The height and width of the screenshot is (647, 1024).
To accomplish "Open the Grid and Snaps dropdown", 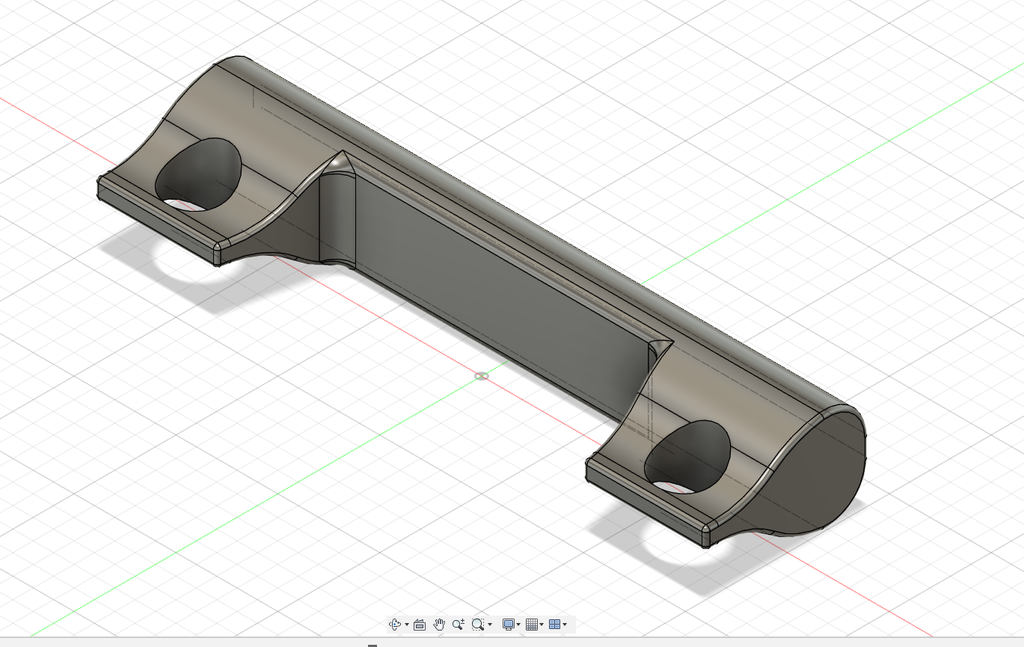I will [541, 624].
